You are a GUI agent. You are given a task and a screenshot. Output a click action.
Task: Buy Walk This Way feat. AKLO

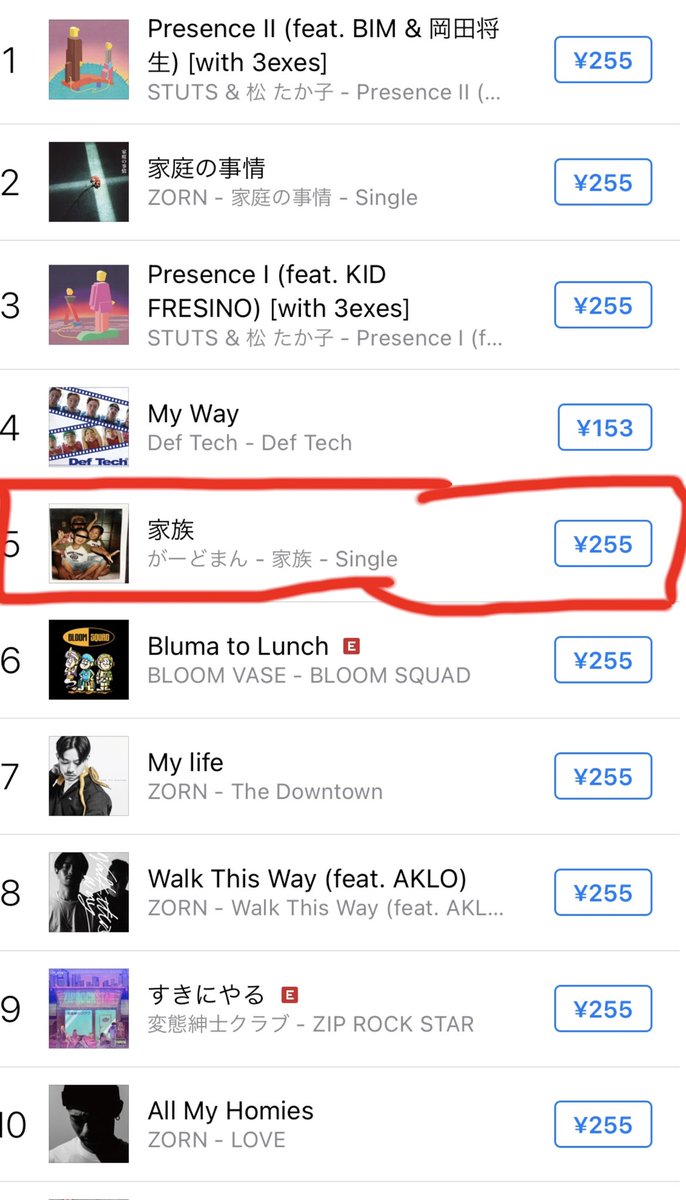coord(603,893)
